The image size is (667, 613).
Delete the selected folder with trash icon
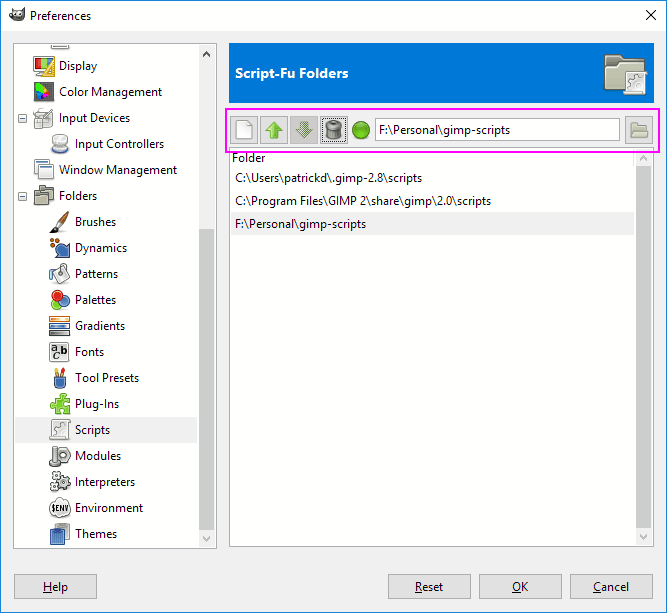click(334, 130)
